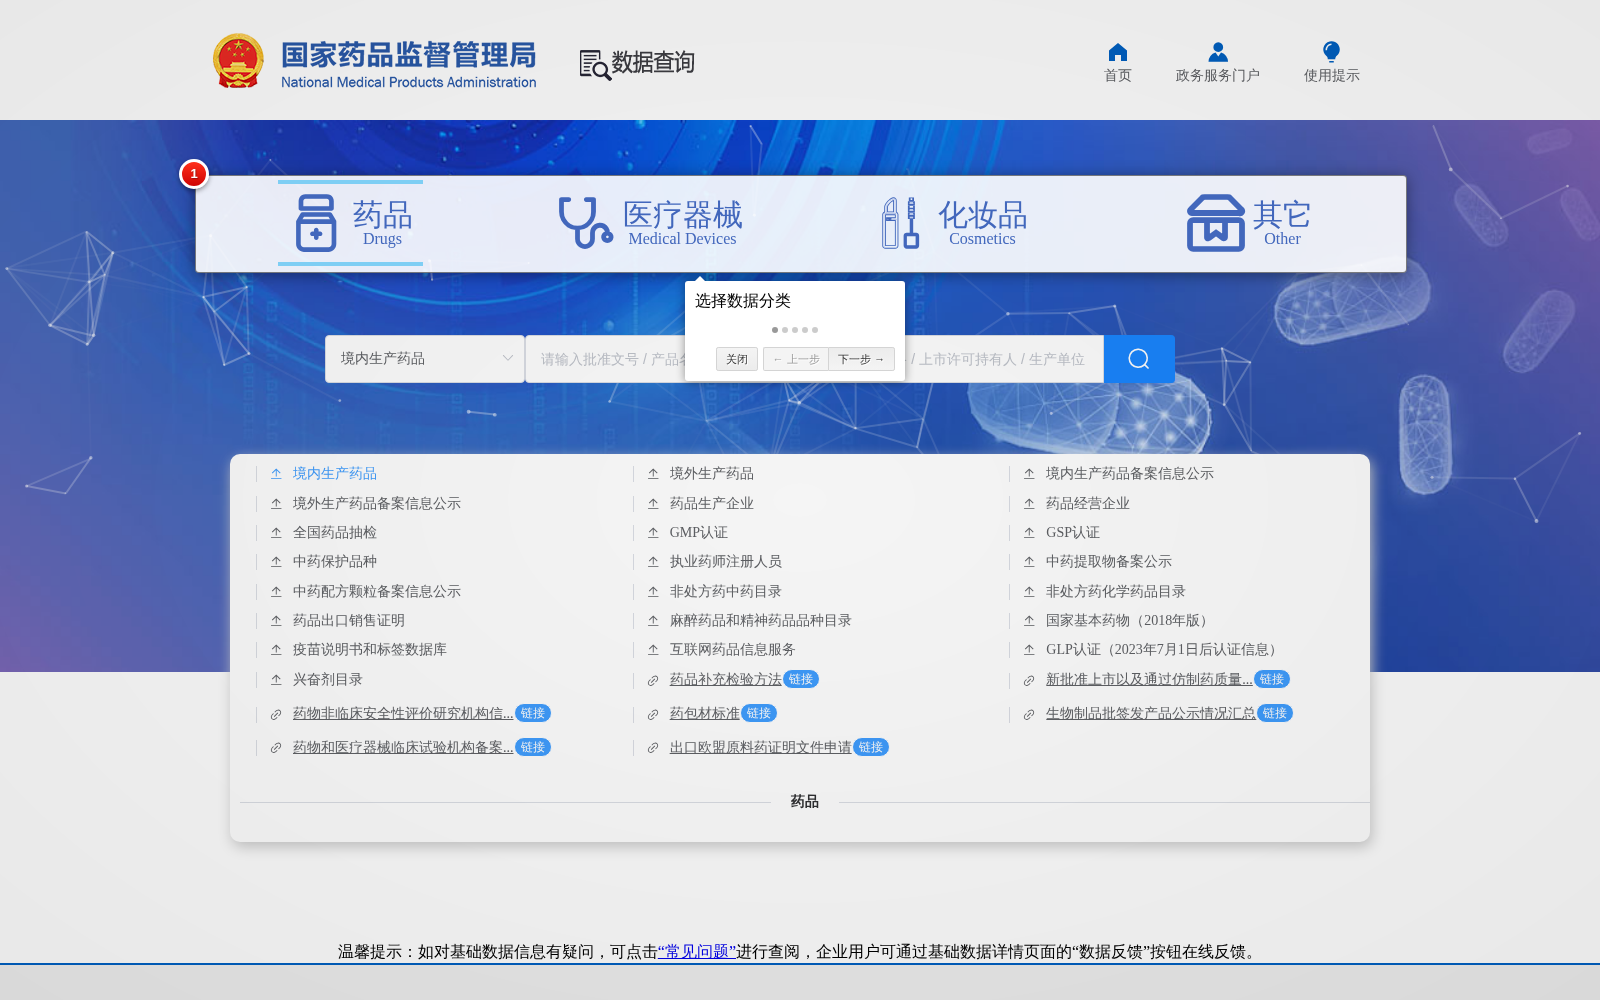Image resolution: width=1600 pixels, height=1000 pixels.
Task: Select the 医疗器械 stethoscope icon
Action: click(x=585, y=222)
